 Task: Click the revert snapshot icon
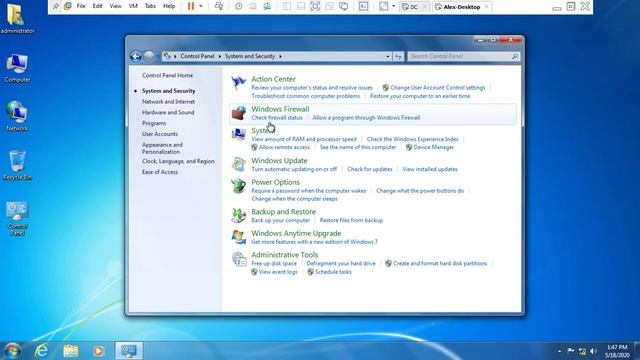tap(253, 6)
